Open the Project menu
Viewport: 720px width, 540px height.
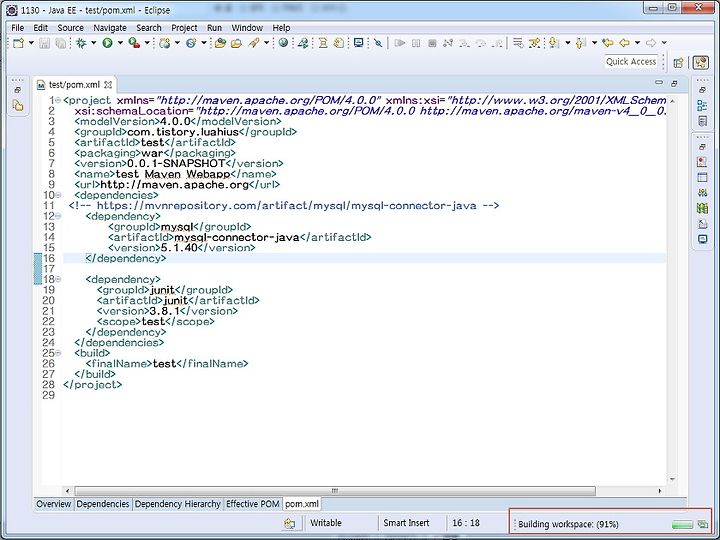(x=184, y=28)
